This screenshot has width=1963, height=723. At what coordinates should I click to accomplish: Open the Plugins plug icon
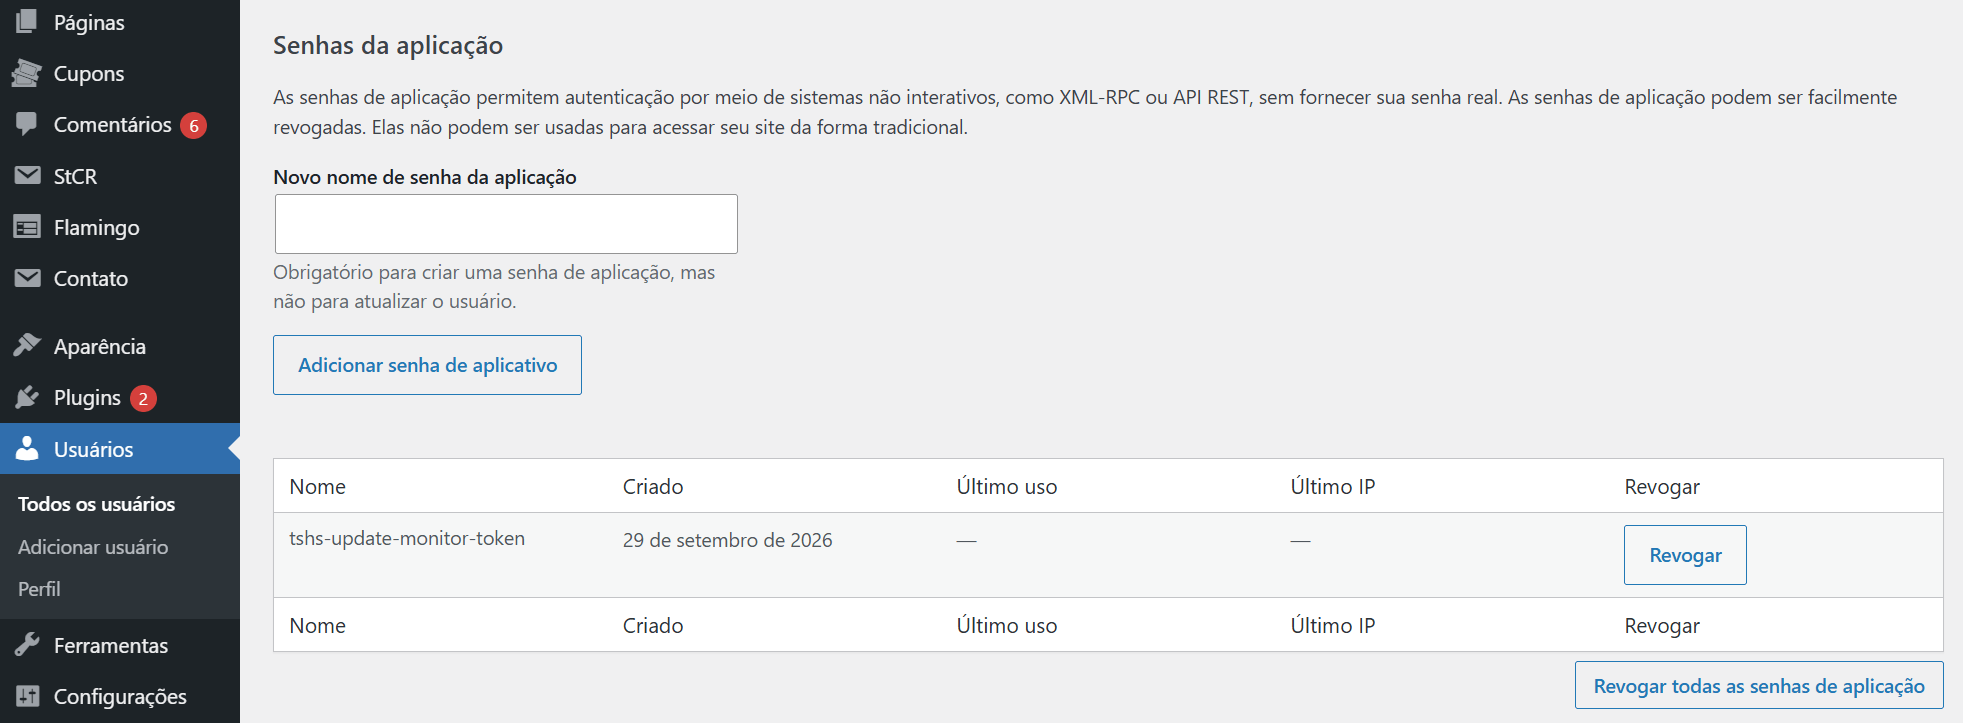pyautogui.click(x=27, y=397)
